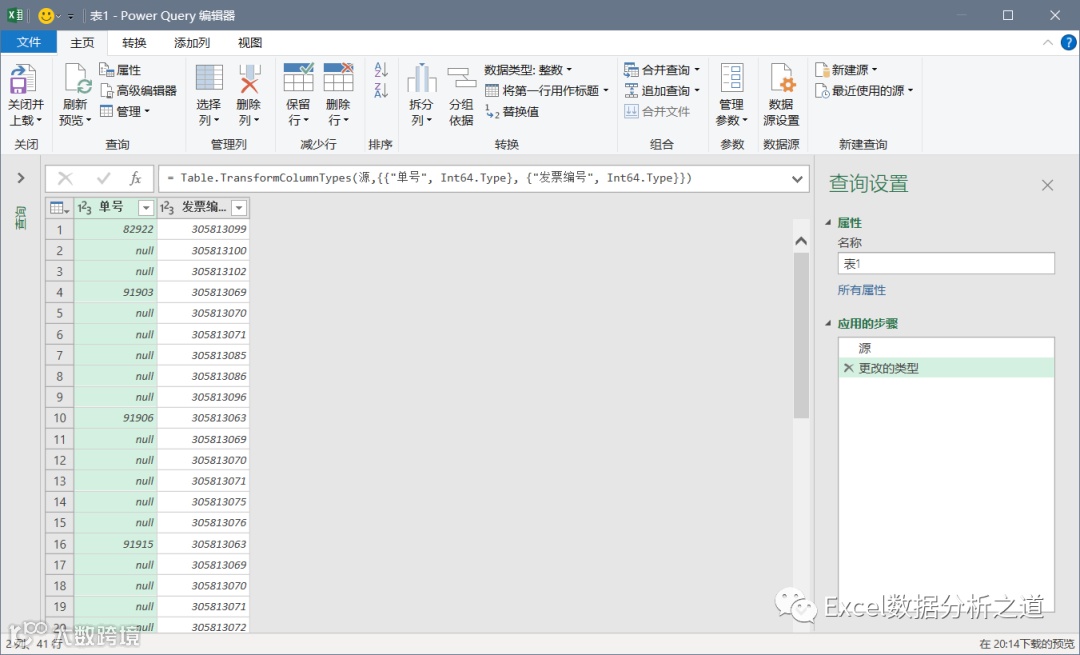Screen dimensions: 1080x655
Task: Select cell with value 91903
Action: click(x=116, y=292)
